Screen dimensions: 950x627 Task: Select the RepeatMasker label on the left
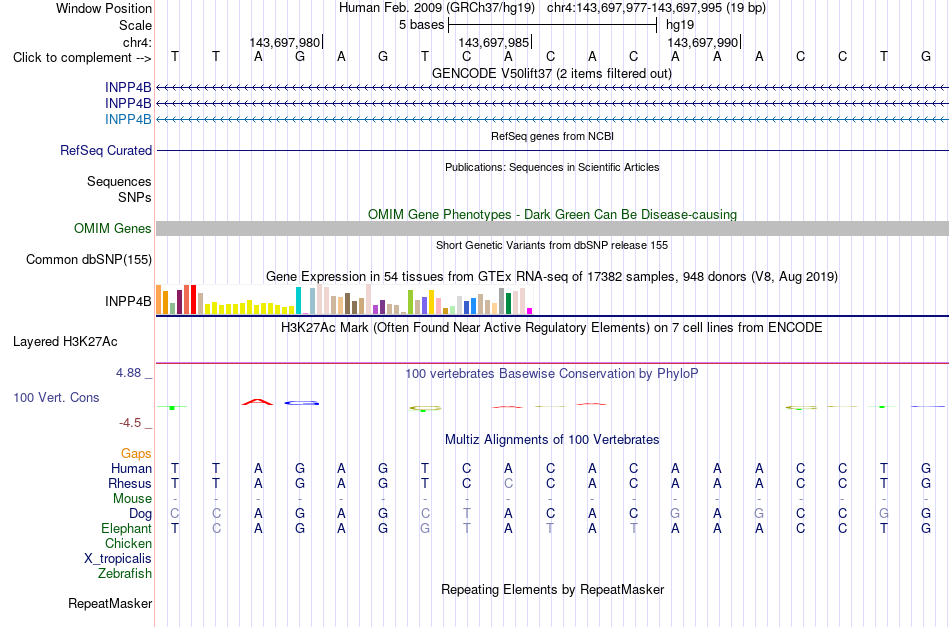pyautogui.click(x=110, y=603)
